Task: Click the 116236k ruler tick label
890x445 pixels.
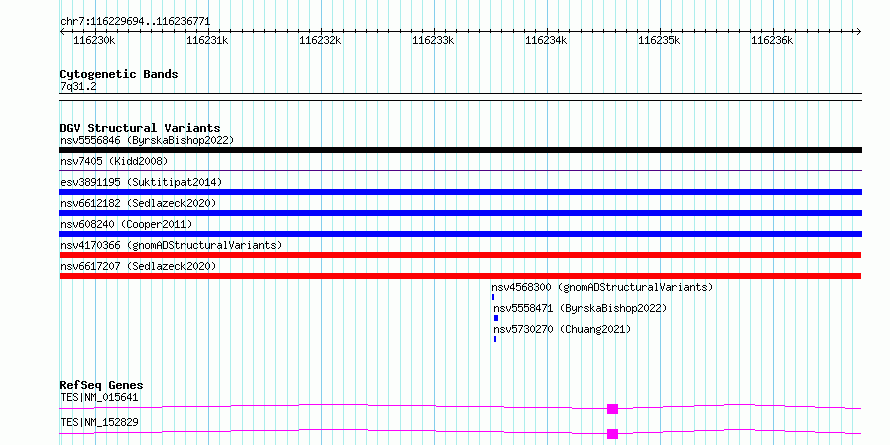Action: point(773,40)
